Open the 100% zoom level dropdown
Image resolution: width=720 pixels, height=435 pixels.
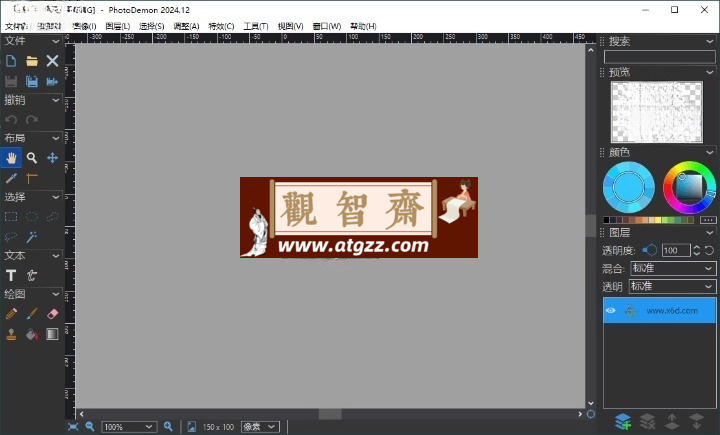(129, 427)
